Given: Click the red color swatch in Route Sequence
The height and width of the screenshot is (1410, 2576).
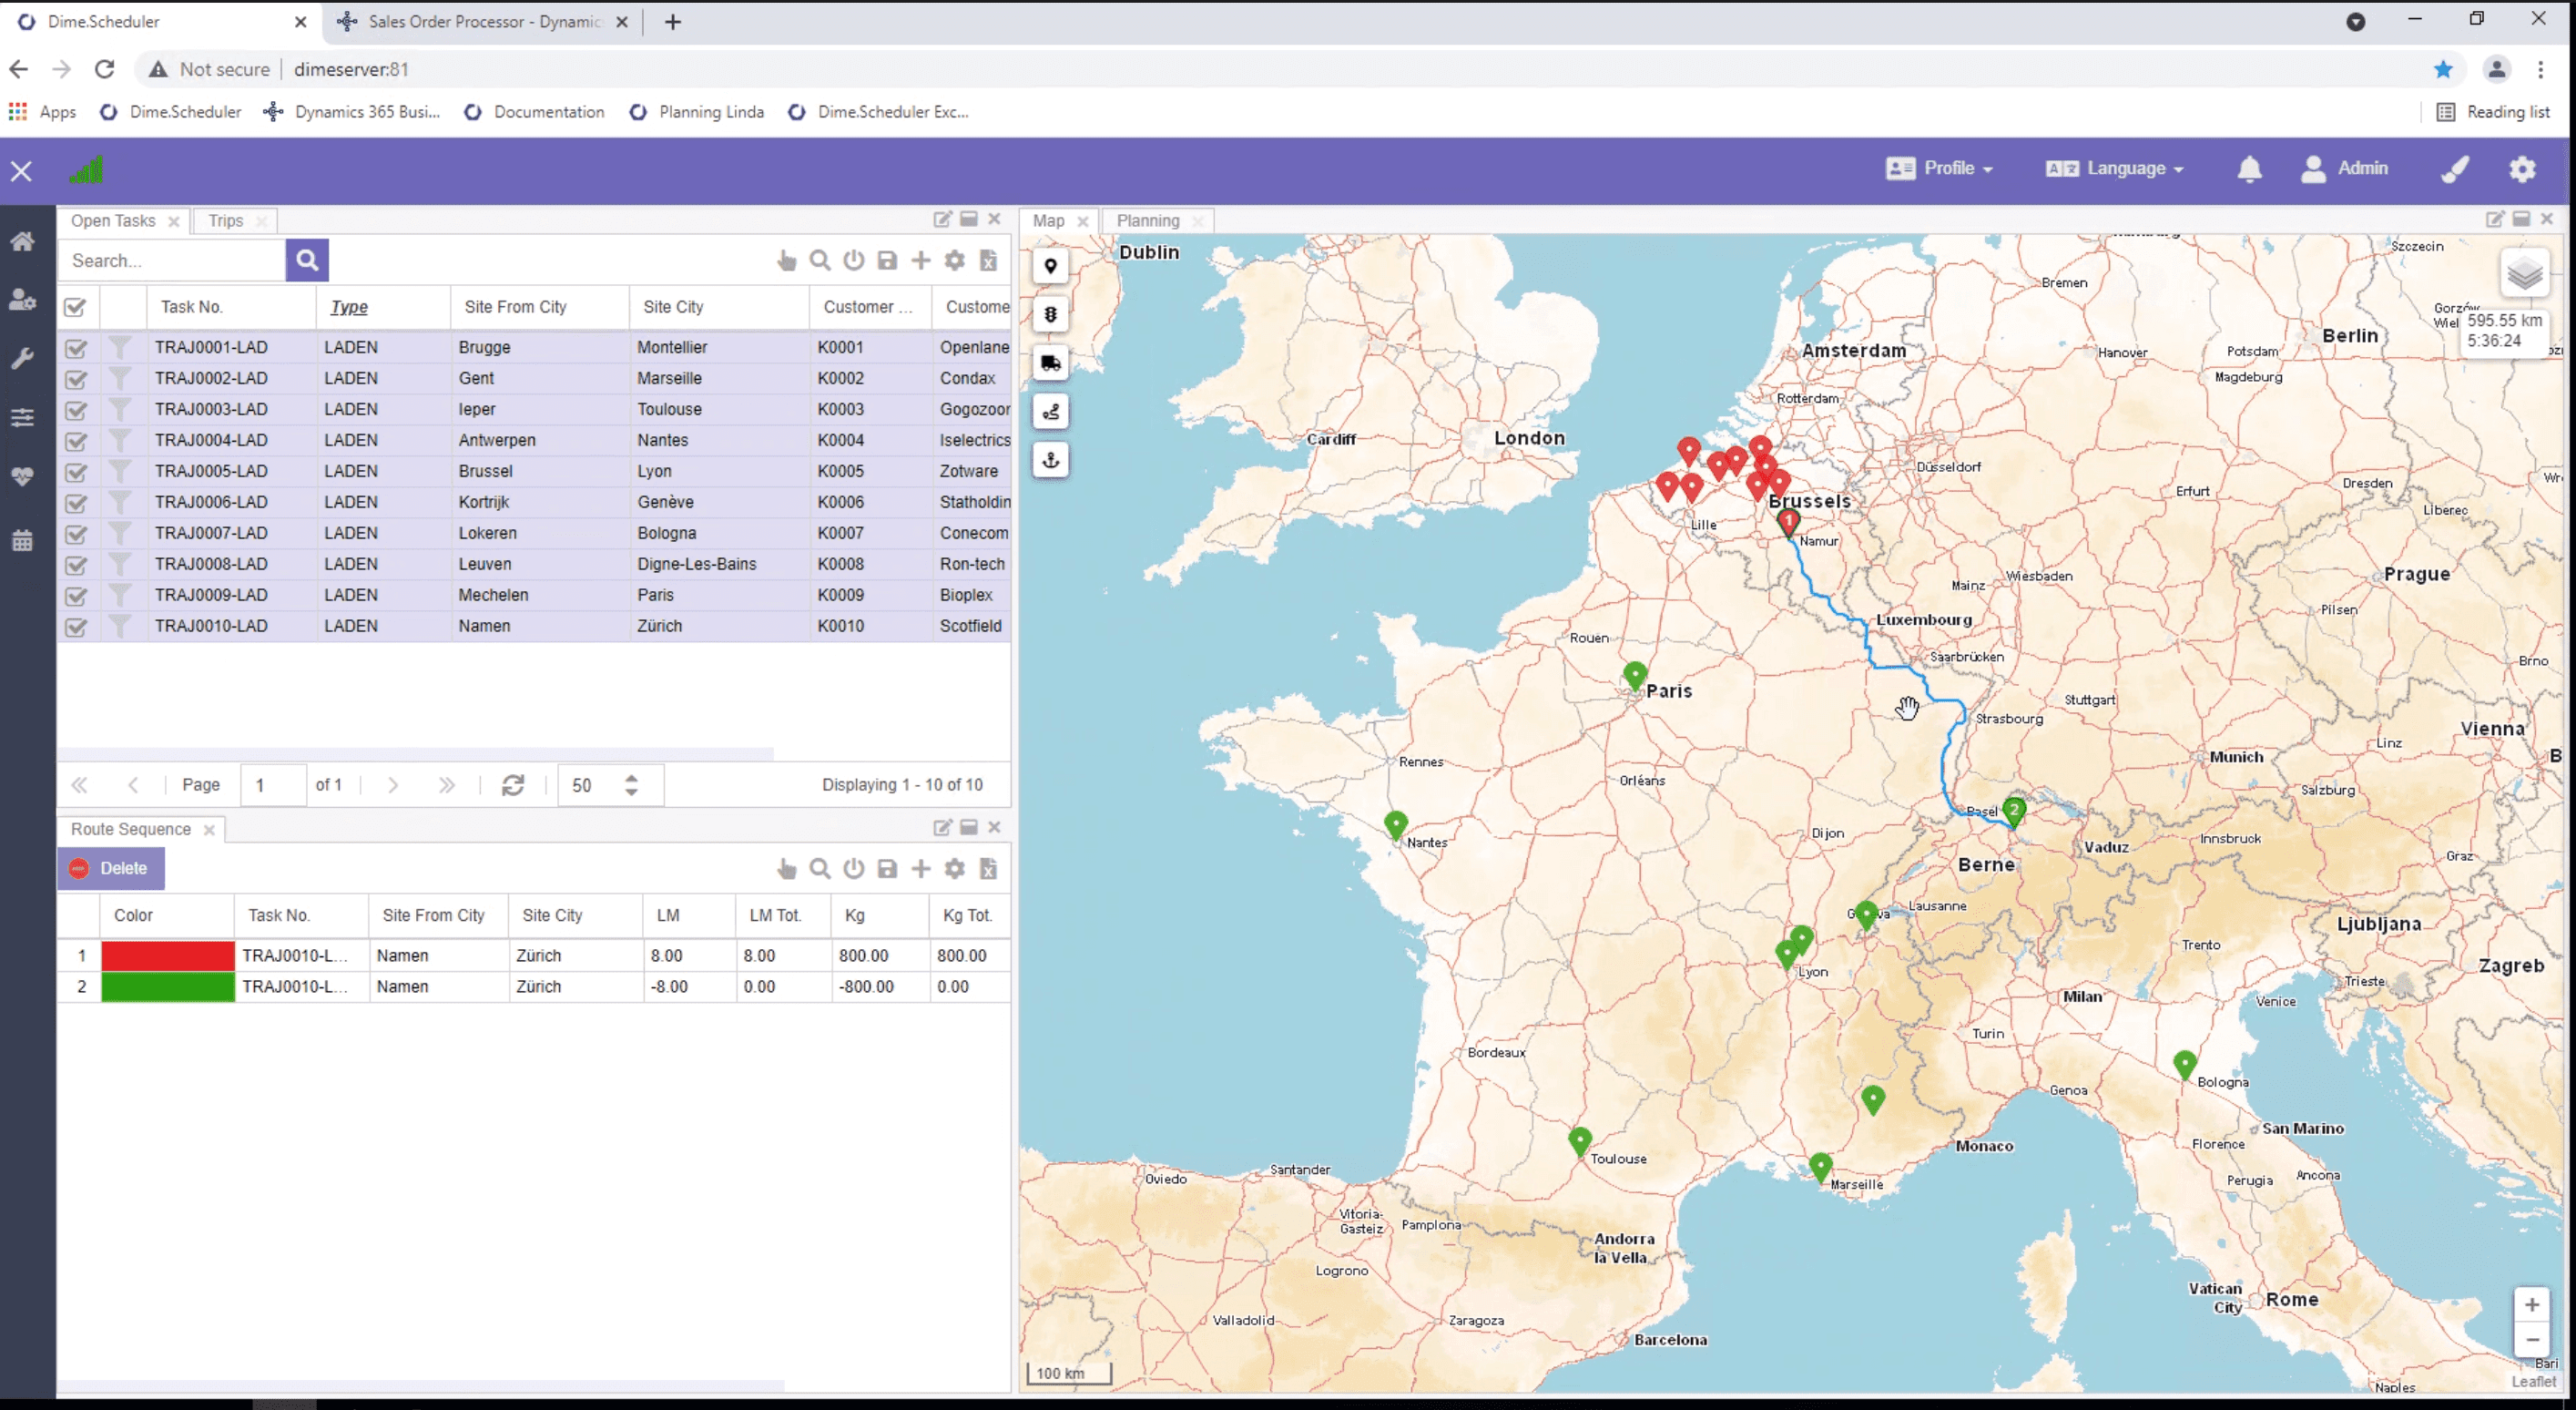Looking at the screenshot, I should (x=166, y=955).
